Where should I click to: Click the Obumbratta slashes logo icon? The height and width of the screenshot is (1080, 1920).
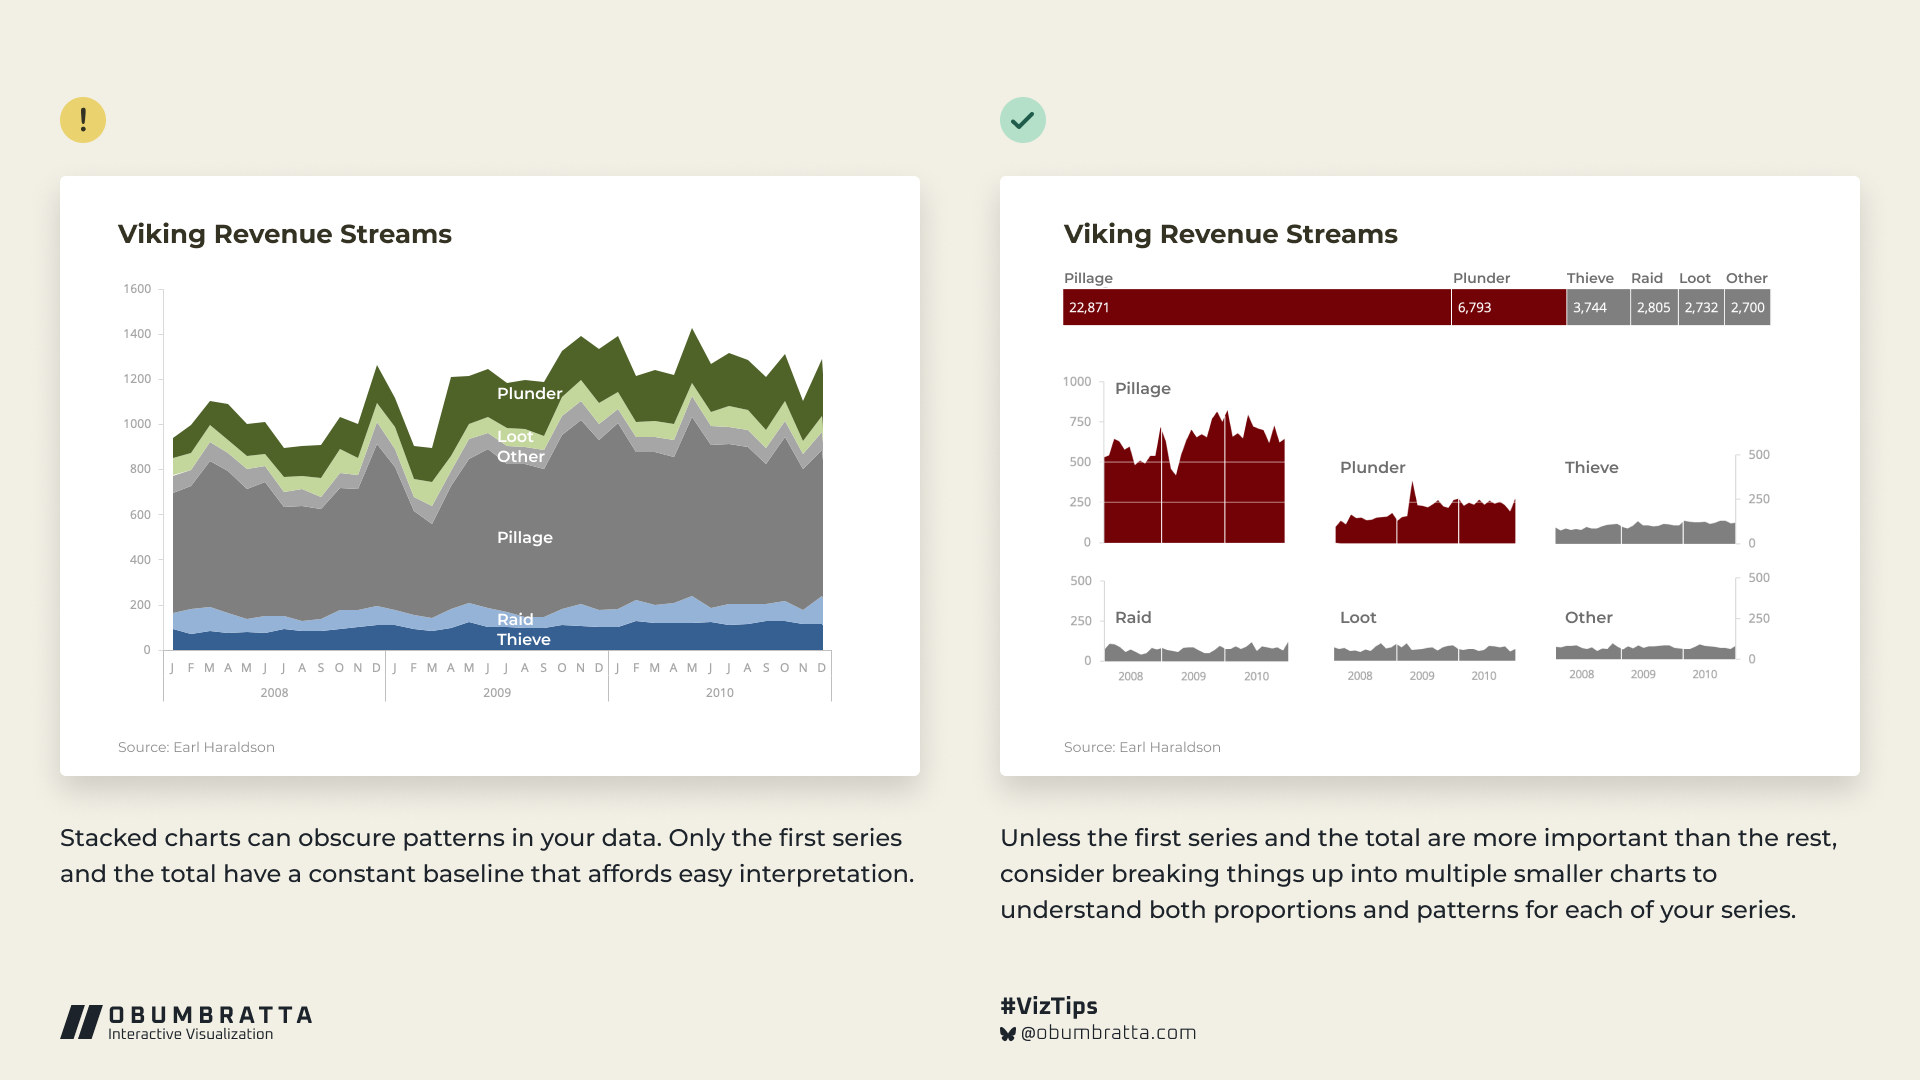(x=81, y=1022)
